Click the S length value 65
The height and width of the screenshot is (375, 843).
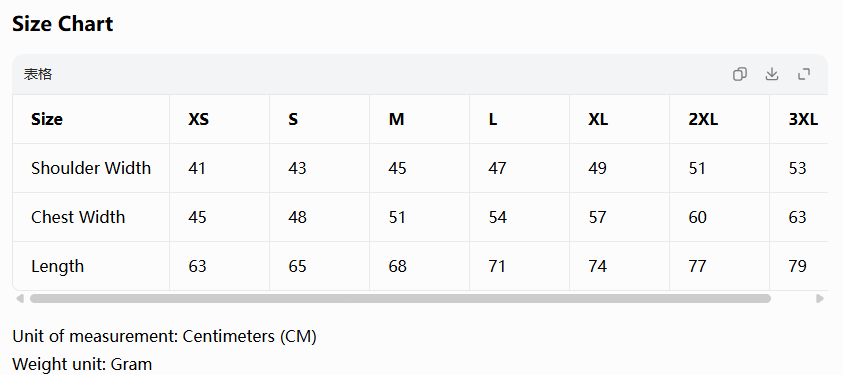pos(297,266)
